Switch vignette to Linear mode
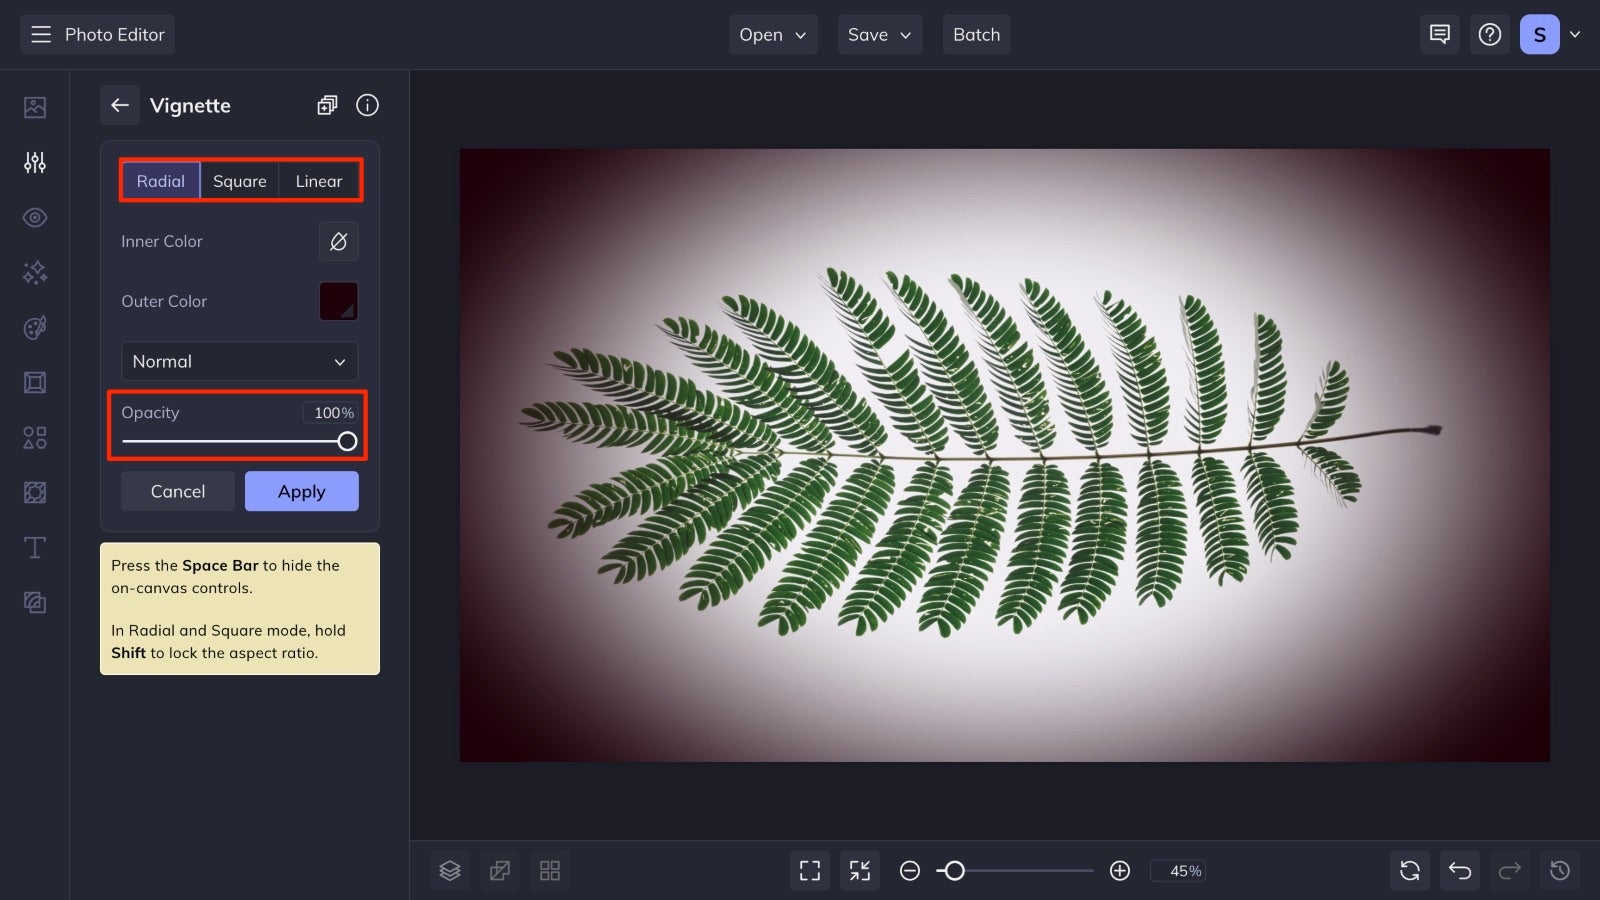This screenshot has width=1600, height=900. click(318, 181)
